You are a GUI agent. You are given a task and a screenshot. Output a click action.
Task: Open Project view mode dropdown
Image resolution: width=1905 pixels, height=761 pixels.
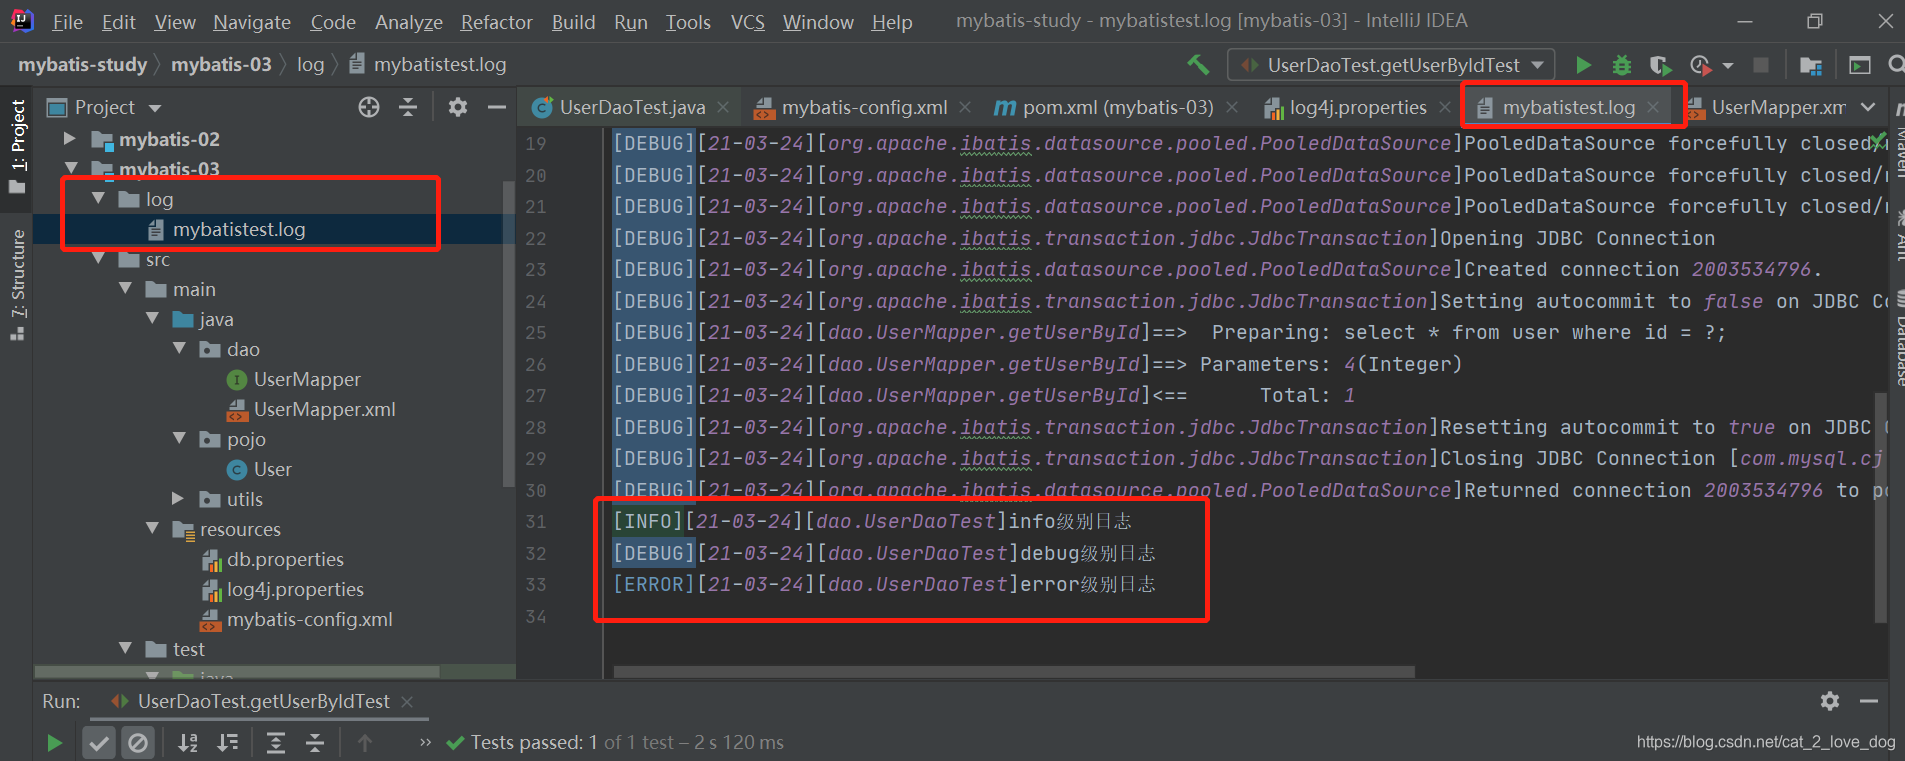(x=155, y=108)
